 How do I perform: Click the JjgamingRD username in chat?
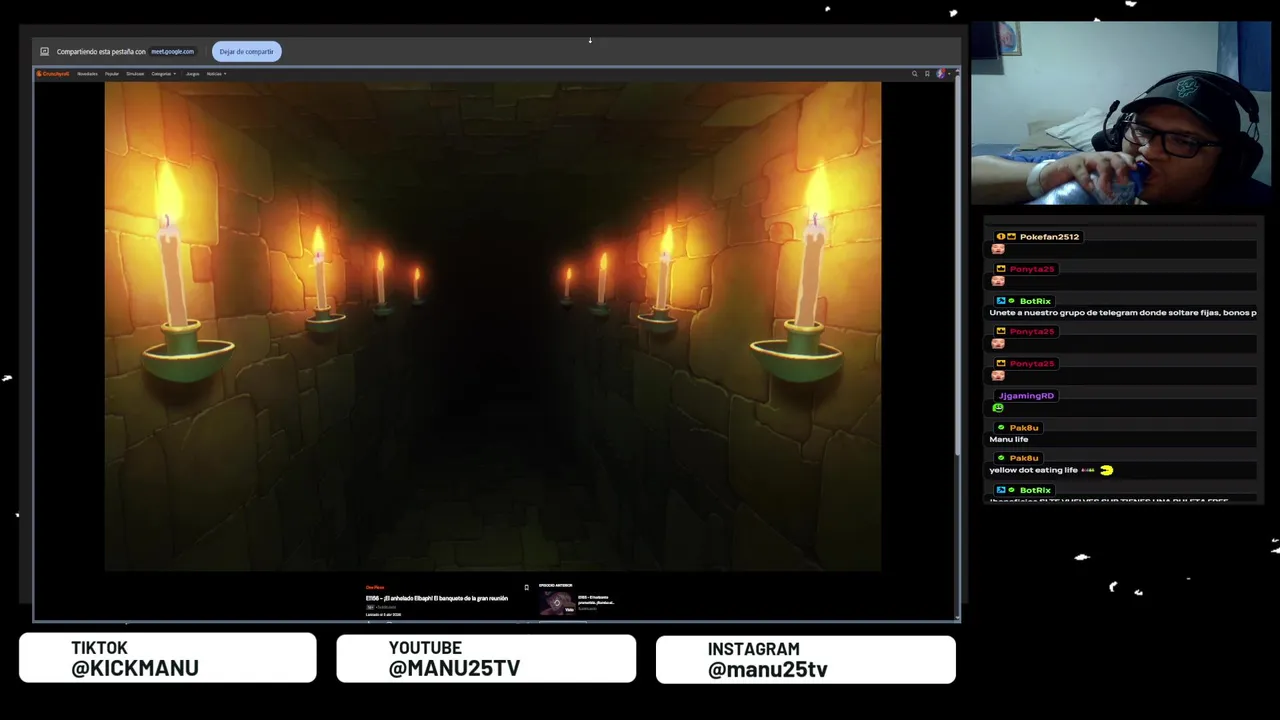[x=1026, y=396]
